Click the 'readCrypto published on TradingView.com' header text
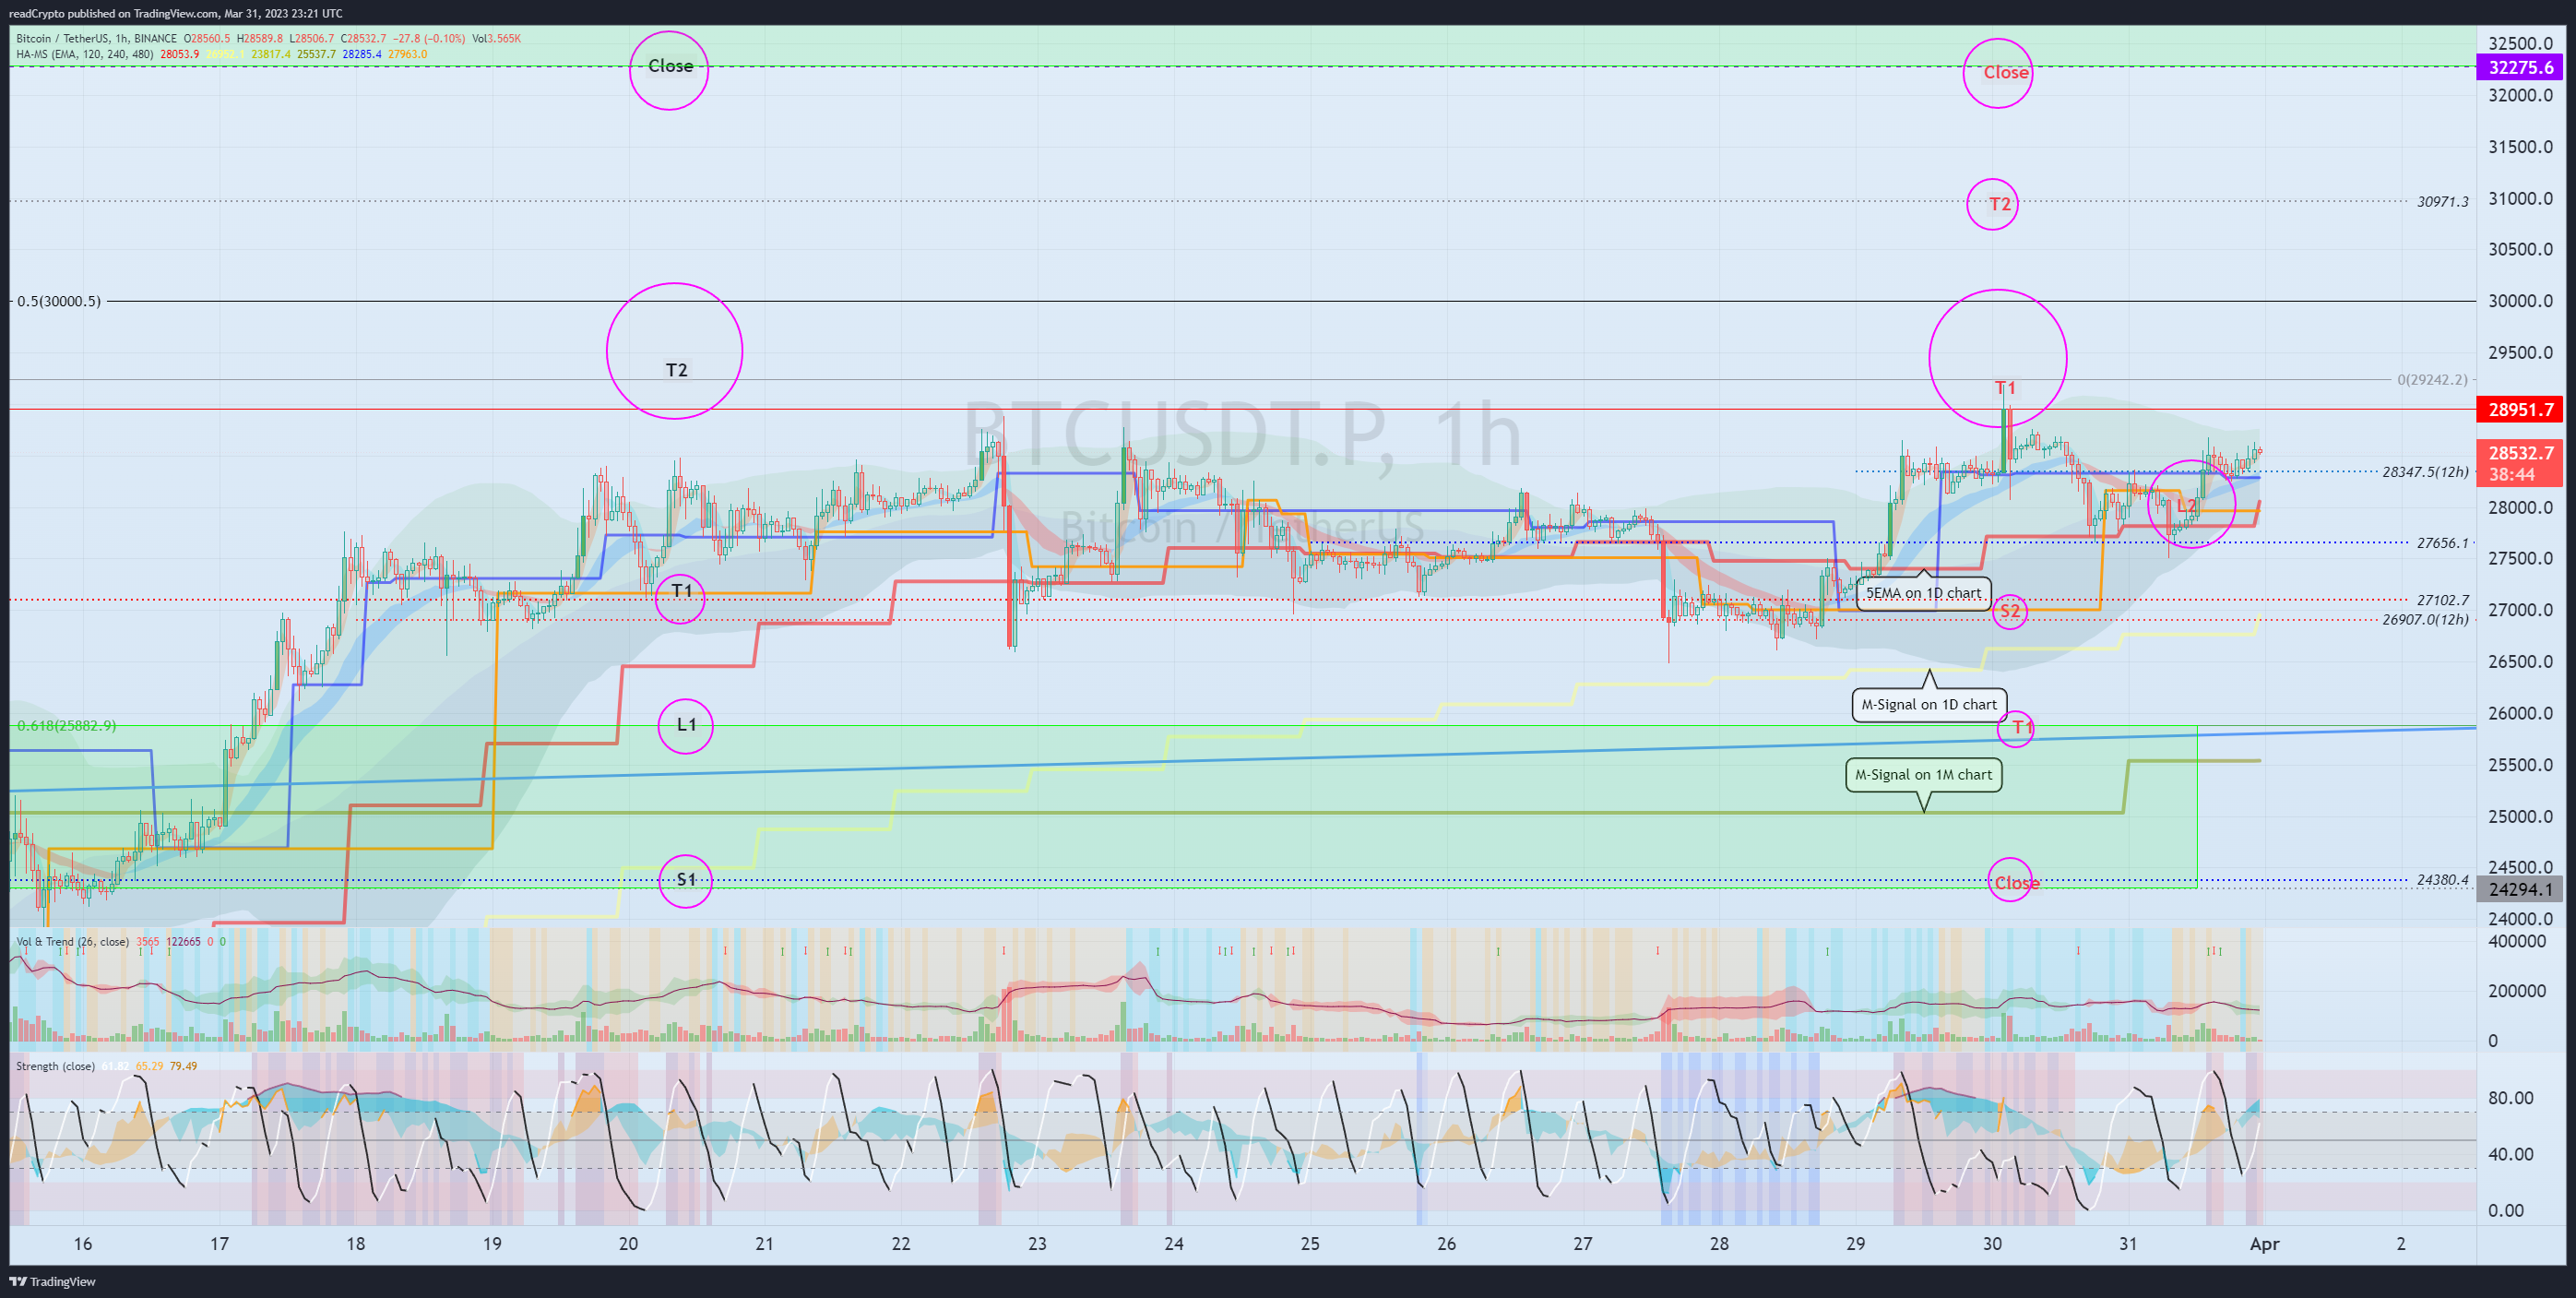Image resolution: width=2576 pixels, height=1298 pixels. click(113, 13)
